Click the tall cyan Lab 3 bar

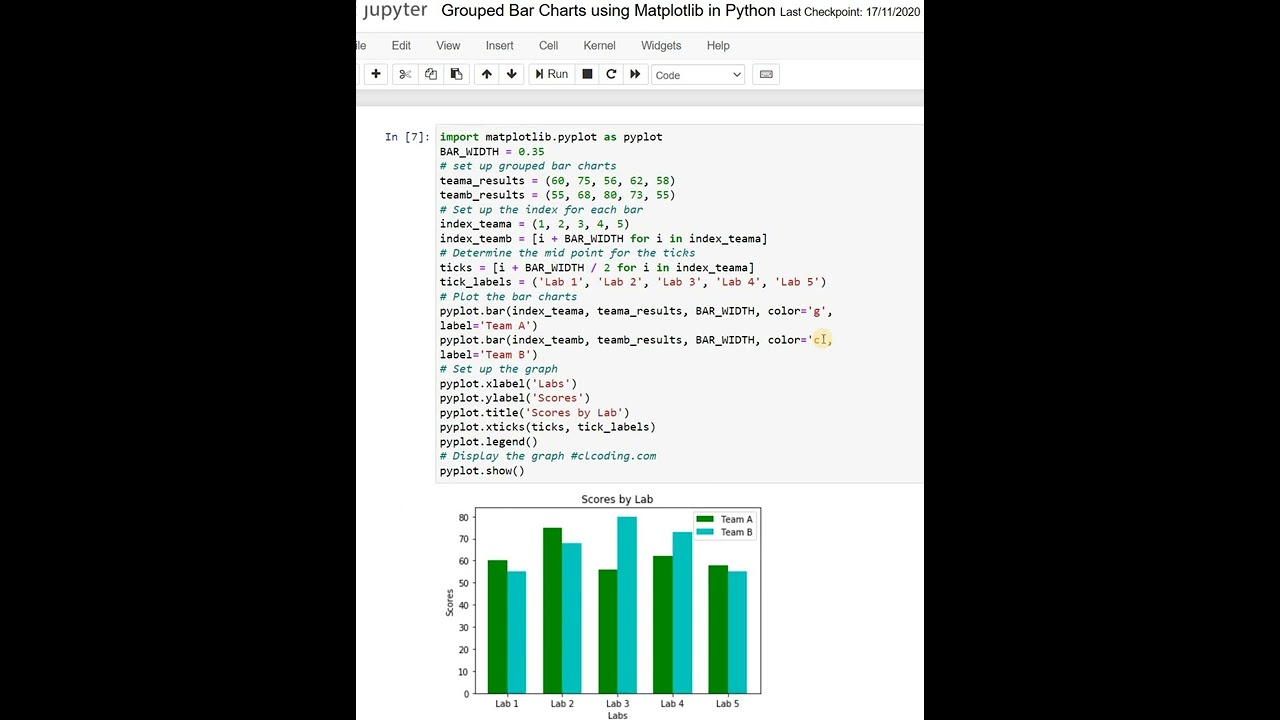(x=627, y=605)
